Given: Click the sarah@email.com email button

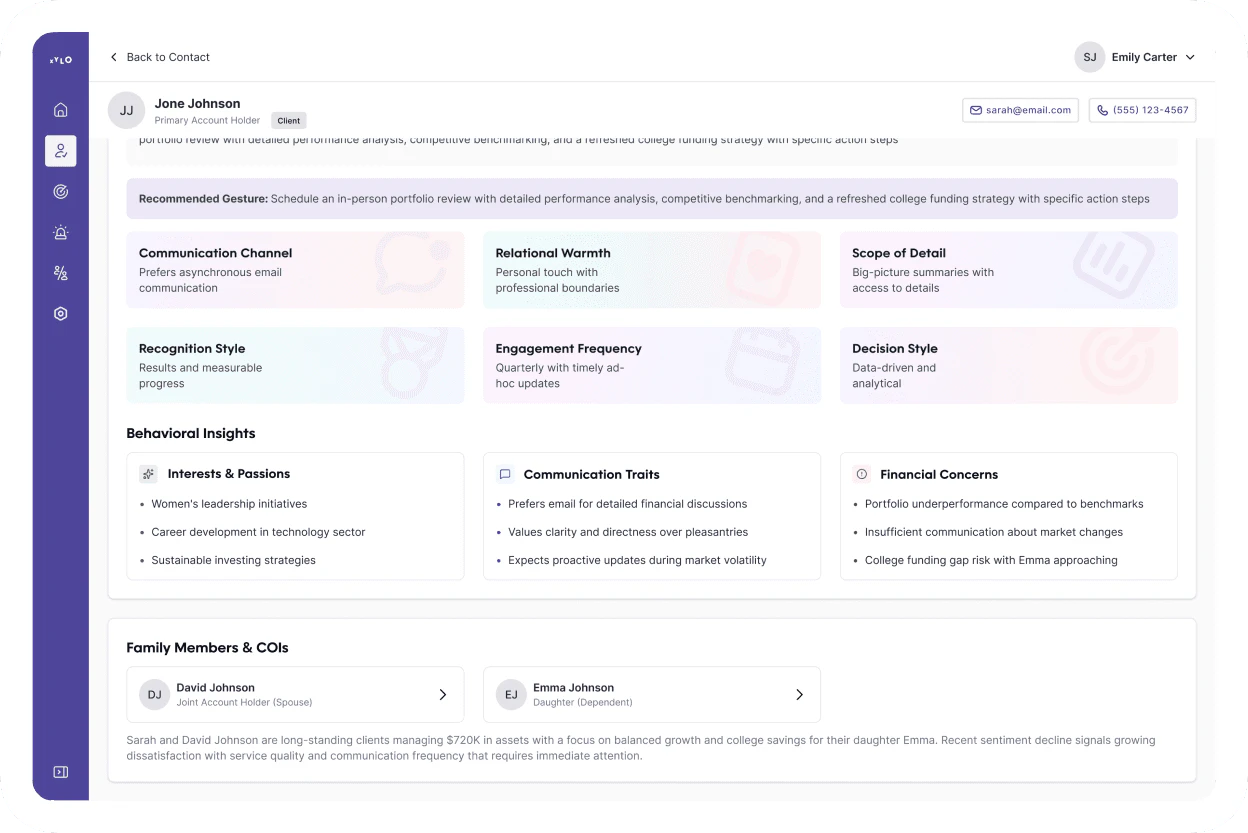Looking at the screenshot, I should (1020, 110).
